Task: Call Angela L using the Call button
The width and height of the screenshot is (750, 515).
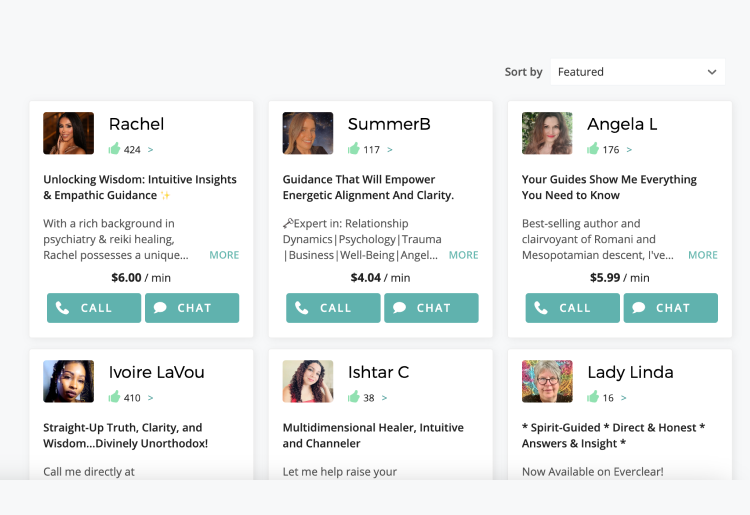Action: point(573,308)
